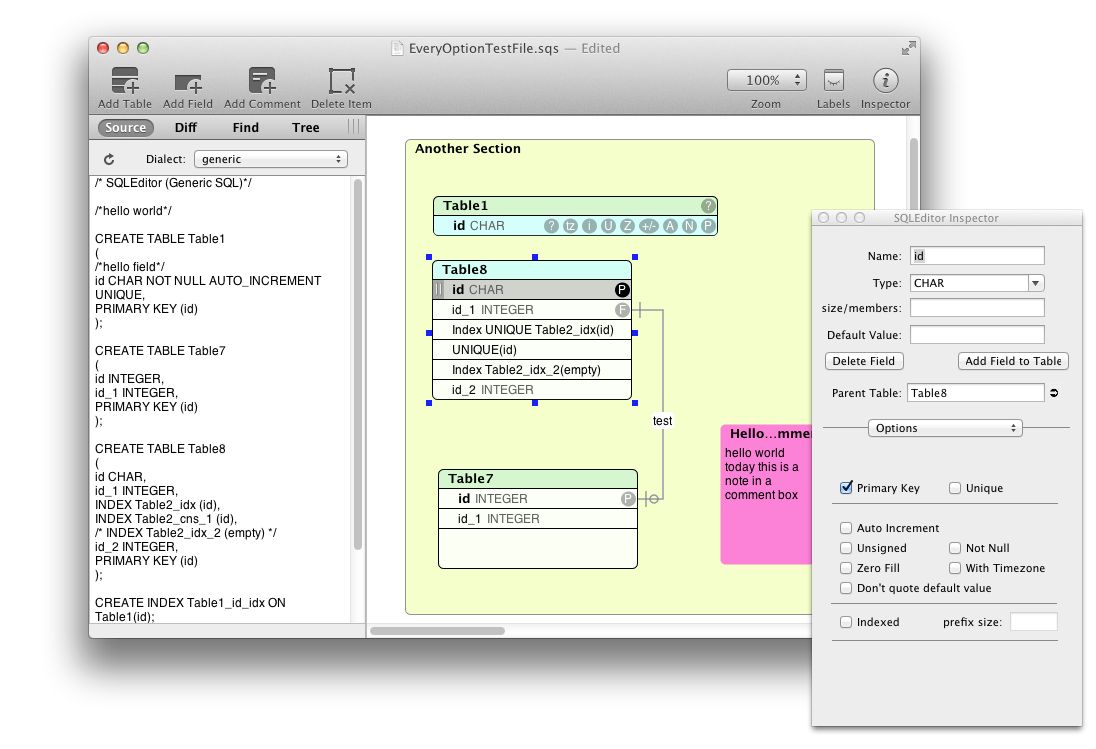Open the Options popup menu

(x=944, y=427)
